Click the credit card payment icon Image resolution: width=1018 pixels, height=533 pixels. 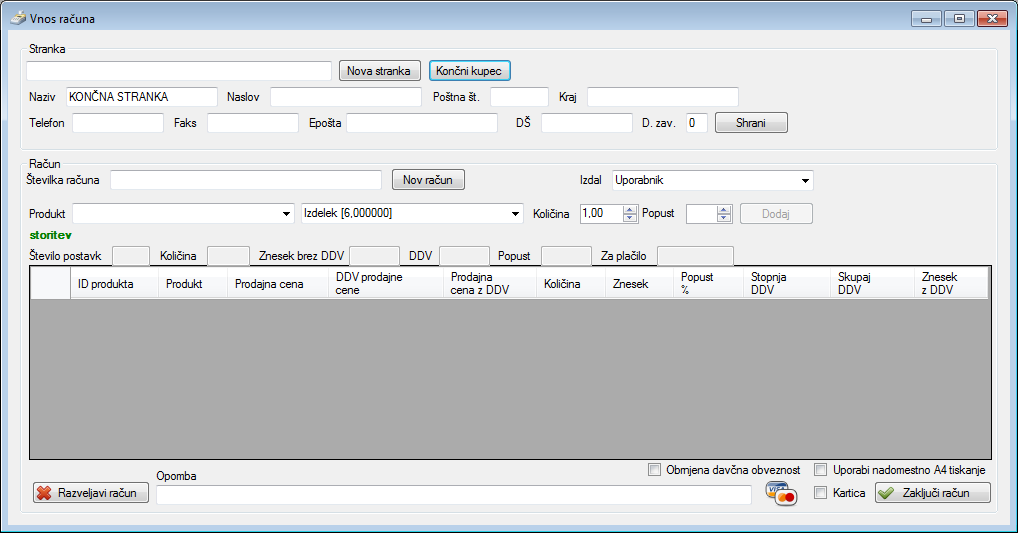[x=780, y=494]
